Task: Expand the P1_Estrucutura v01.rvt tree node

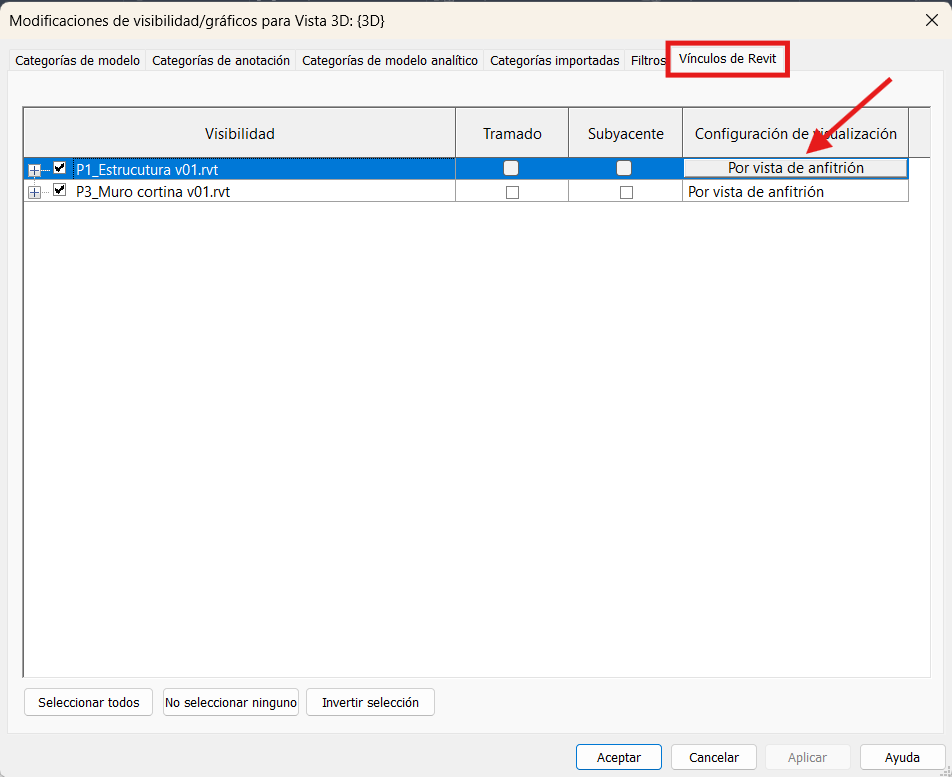Action: point(35,170)
